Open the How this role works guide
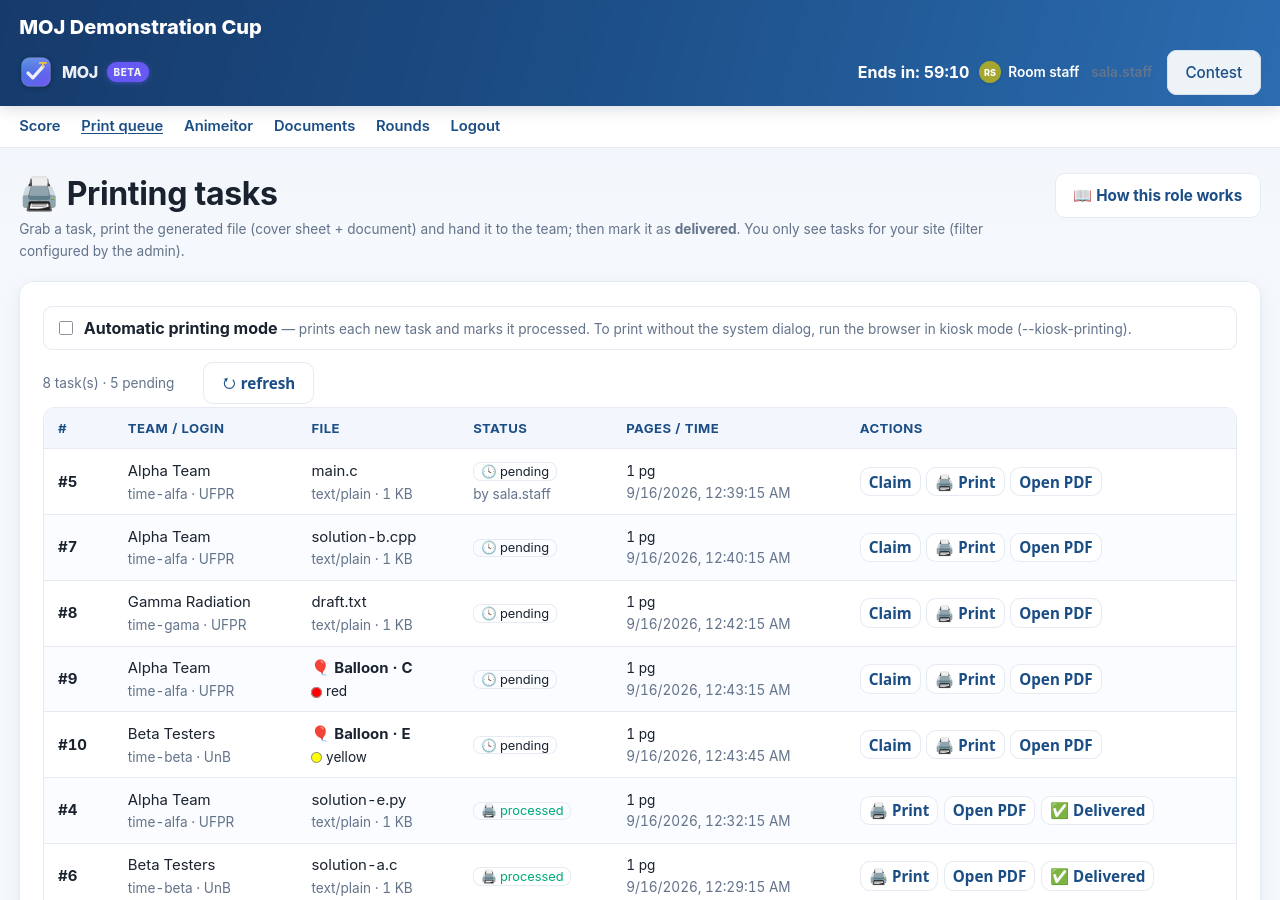The image size is (1280, 900). click(x=1157, y=195)
